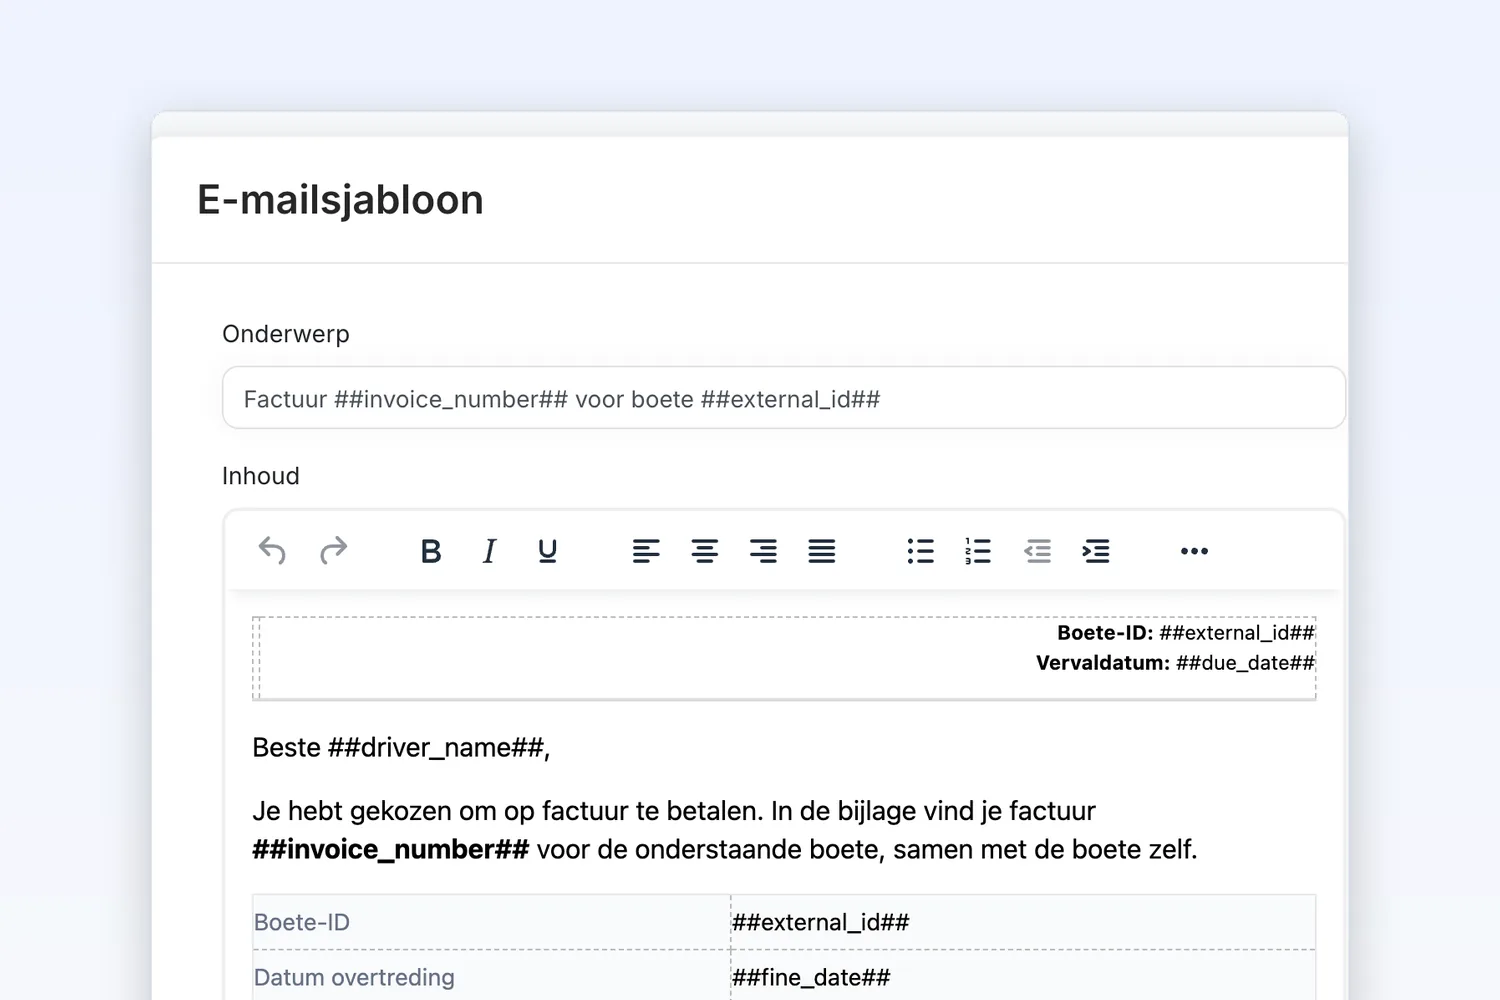Align text to the right
Image resolution: width=1500 pixels, height=1000 pixels.
[763, 551]
